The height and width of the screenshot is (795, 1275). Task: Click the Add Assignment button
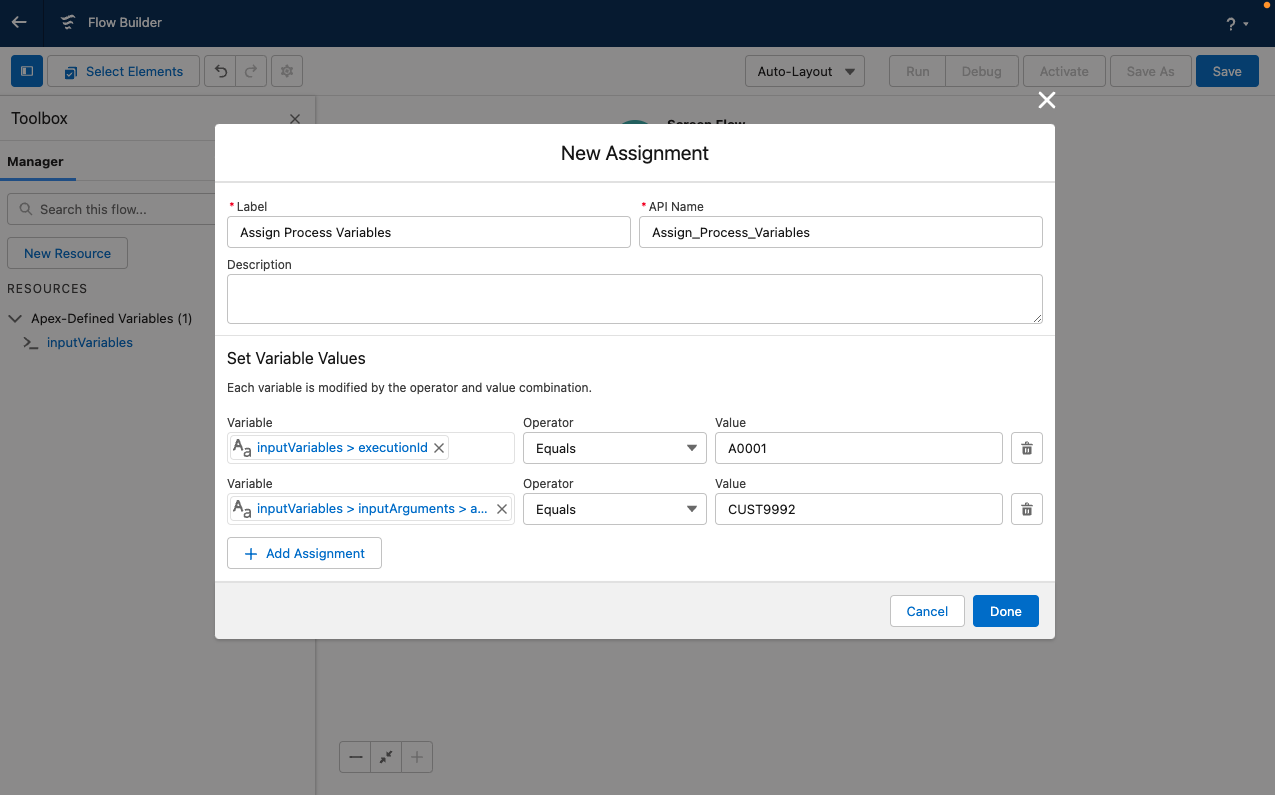tap(304, 553)
